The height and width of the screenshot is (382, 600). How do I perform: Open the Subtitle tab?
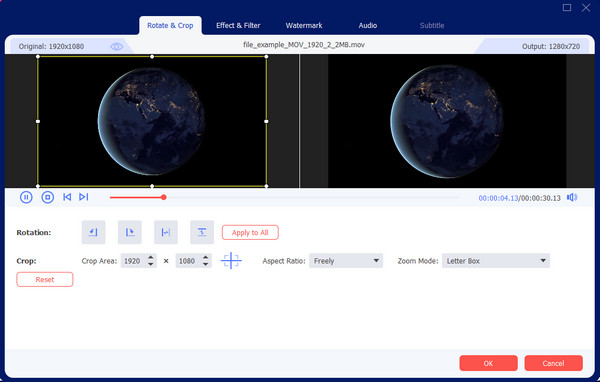coord(432,25)
